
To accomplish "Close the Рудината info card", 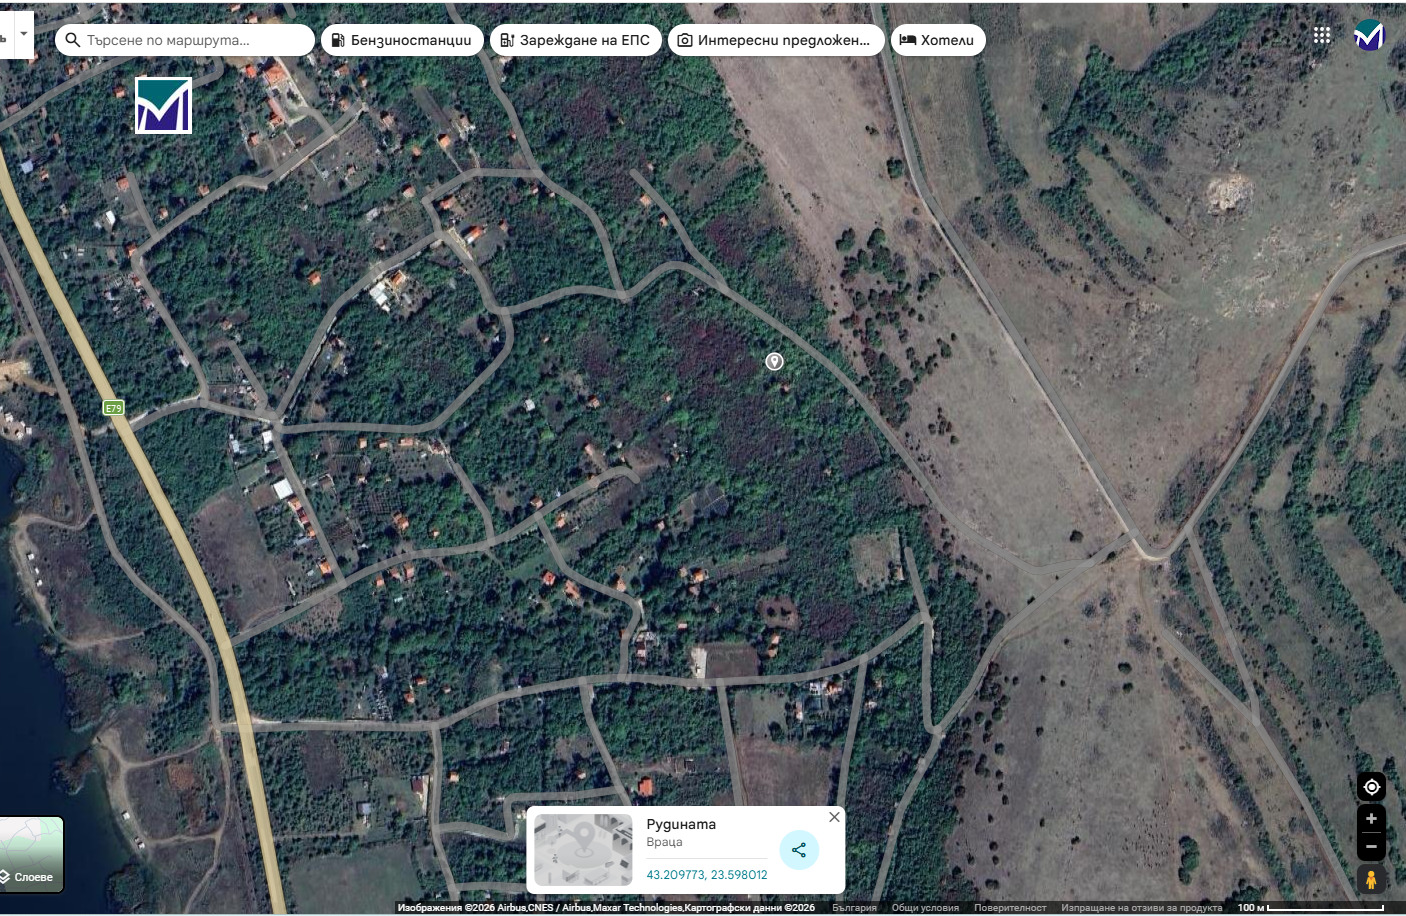I will [x=833, y=817].
